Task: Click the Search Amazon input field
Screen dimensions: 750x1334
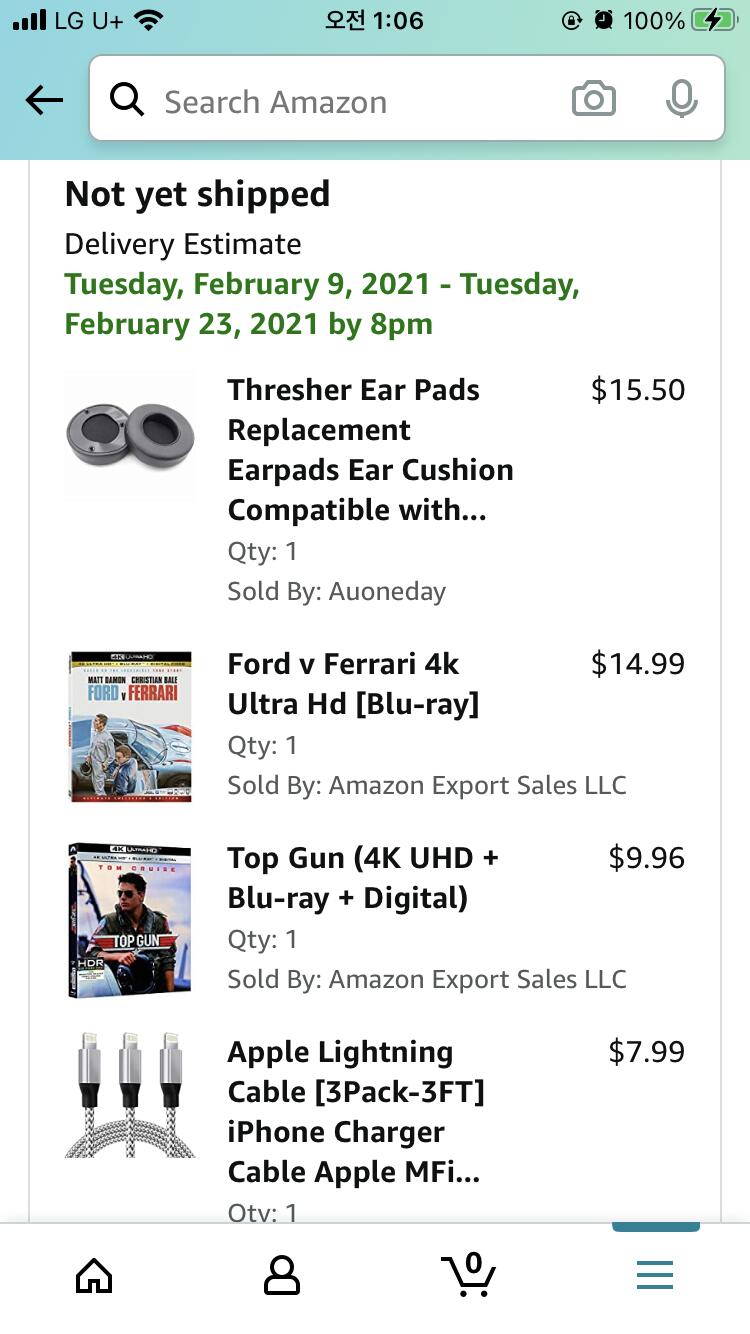Action: (350, 101)
